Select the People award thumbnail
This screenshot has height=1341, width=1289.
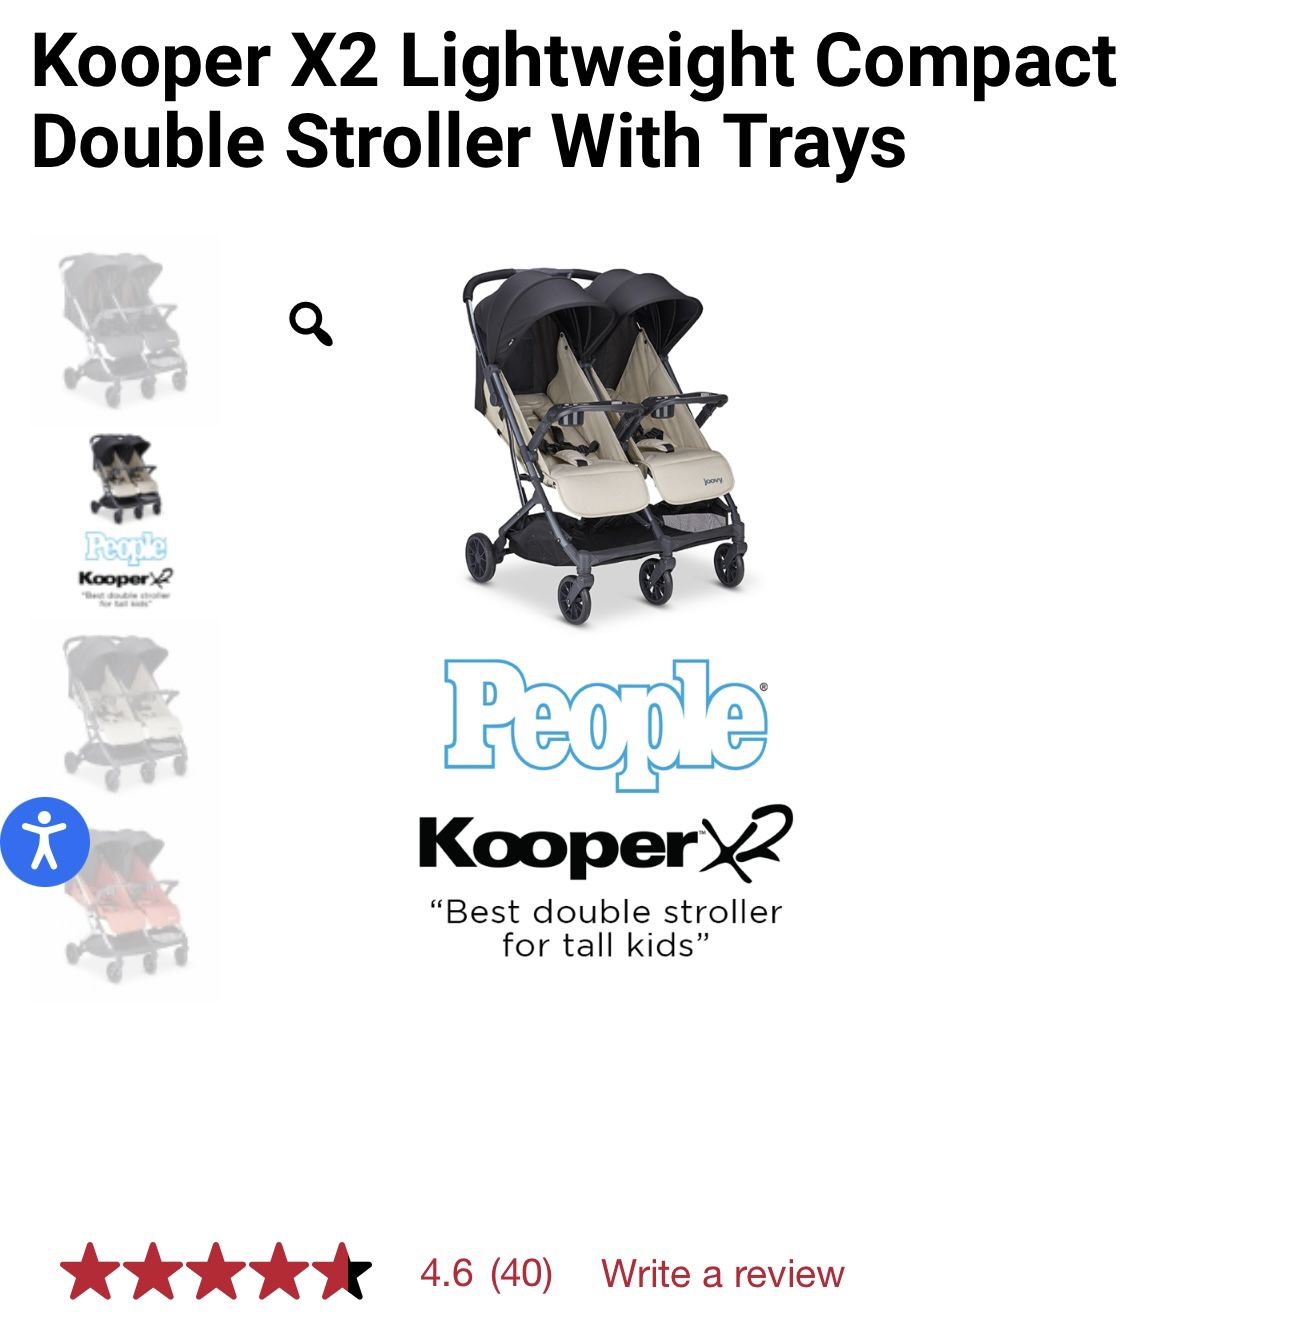(125, 520)
